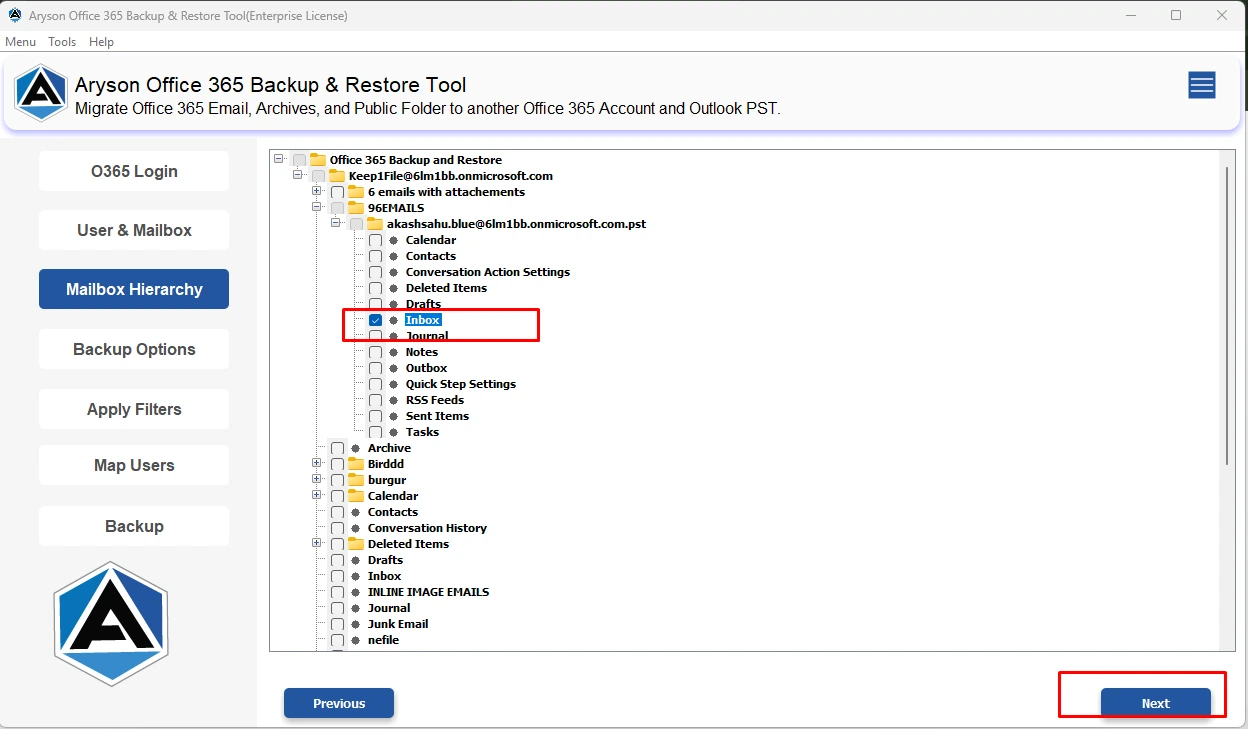Image resolution: width=1248 pixels, height=729 pixels.
Task: Click the Keep1File account folder icon
Action: (x=337, y=176)
